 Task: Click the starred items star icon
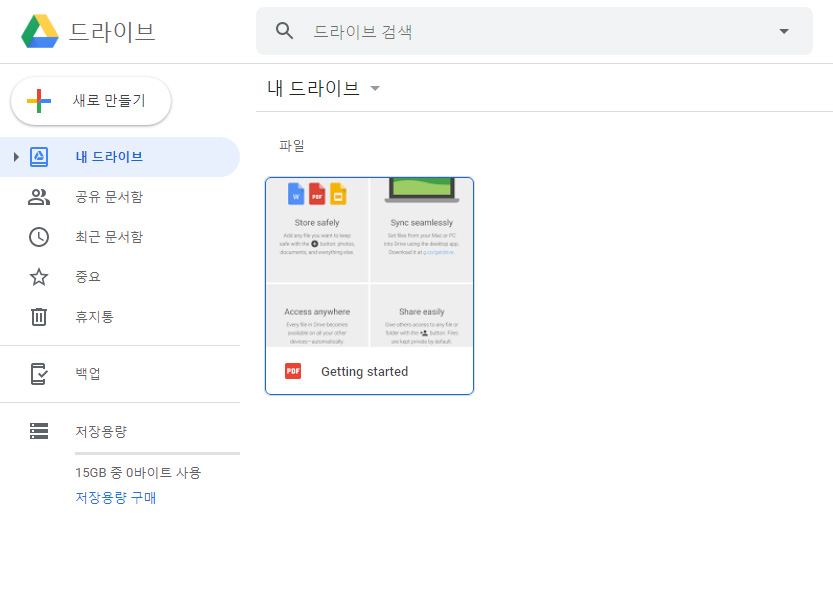(39, 277)
